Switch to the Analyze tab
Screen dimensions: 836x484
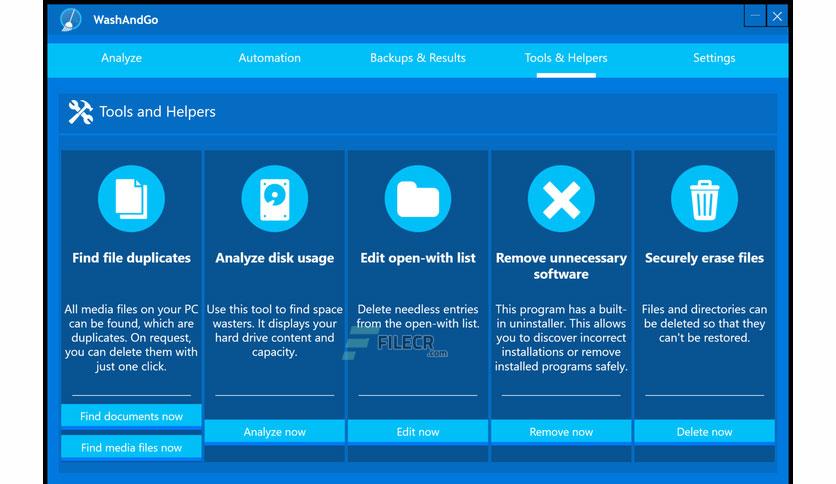click(122, 58)
